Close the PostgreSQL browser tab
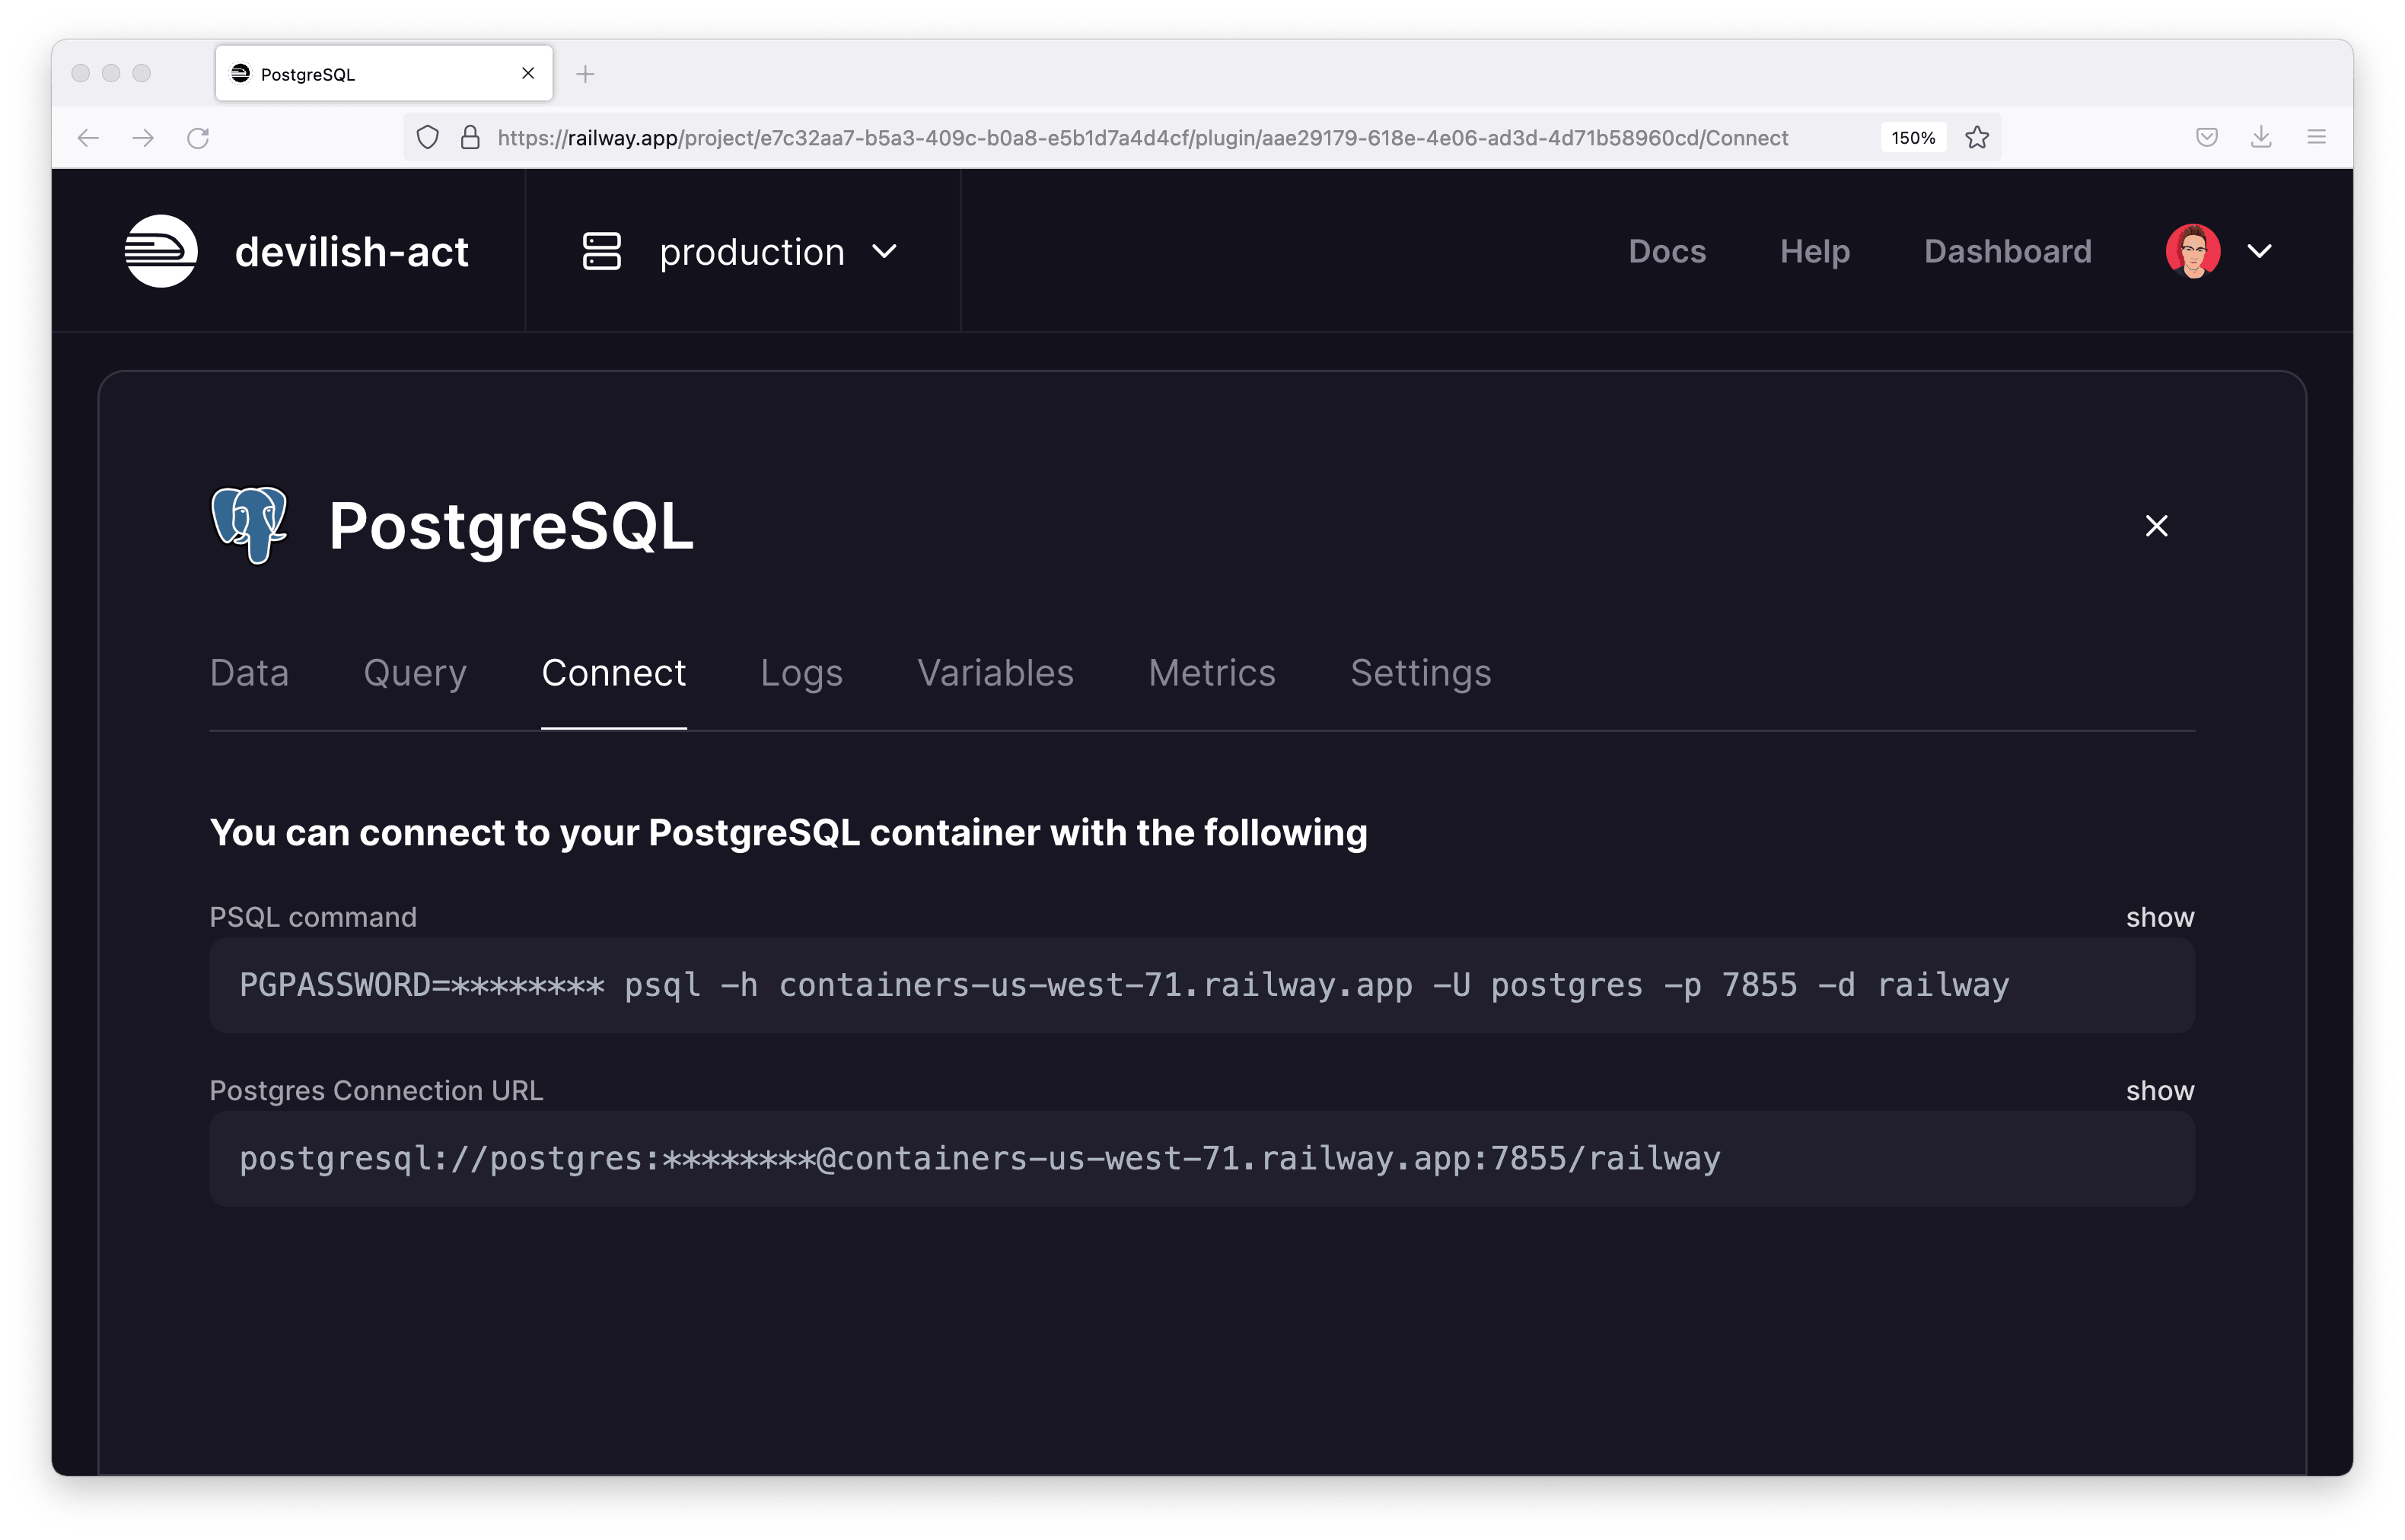The image size is (2405, 1540). (x=528, y=73)
